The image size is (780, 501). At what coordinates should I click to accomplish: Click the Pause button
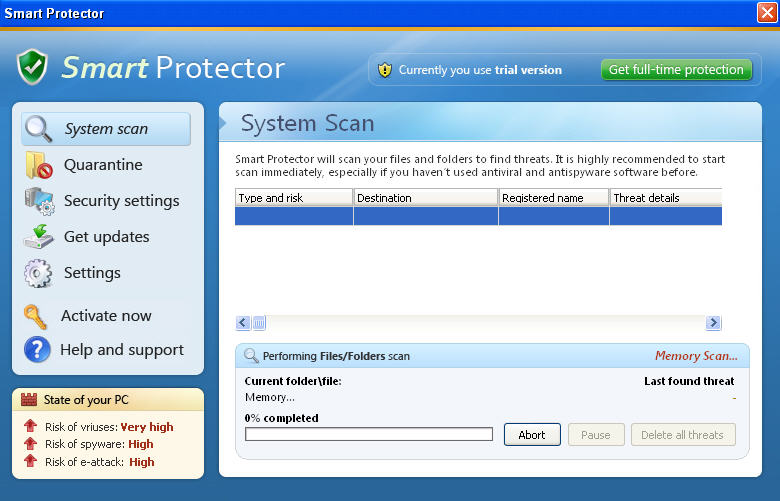596,435
